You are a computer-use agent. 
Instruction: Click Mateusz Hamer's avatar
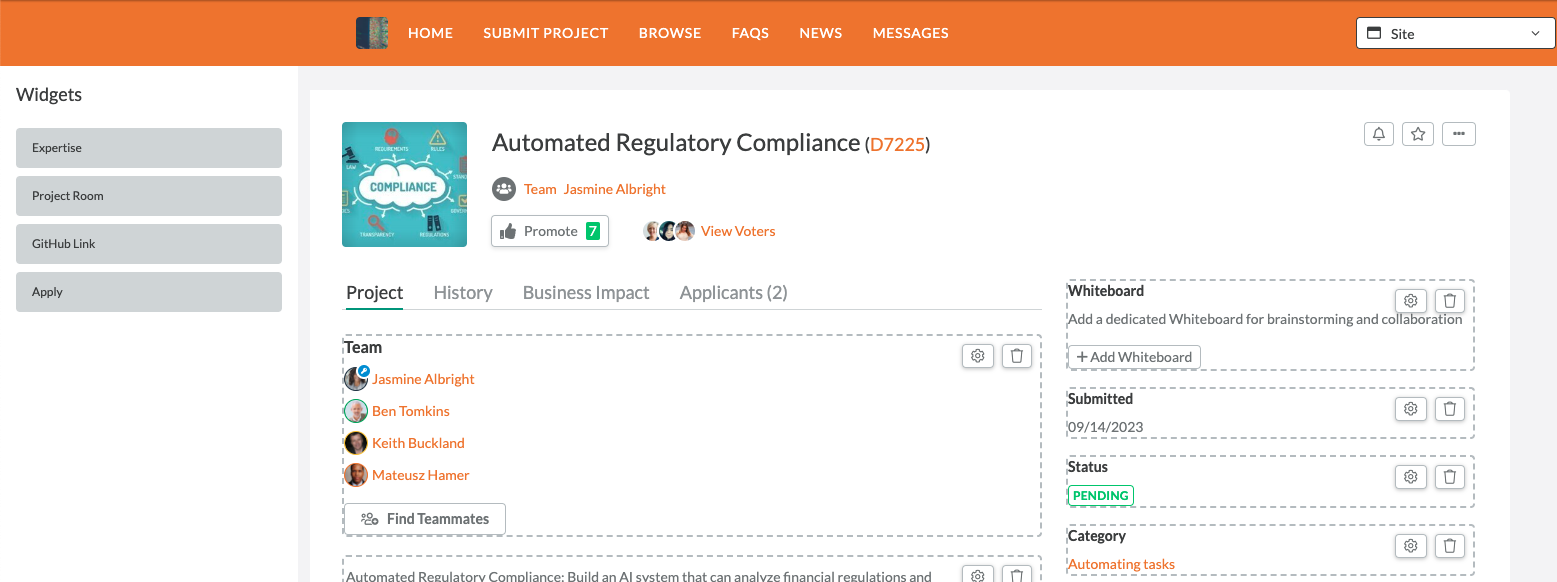click(356, 475)
